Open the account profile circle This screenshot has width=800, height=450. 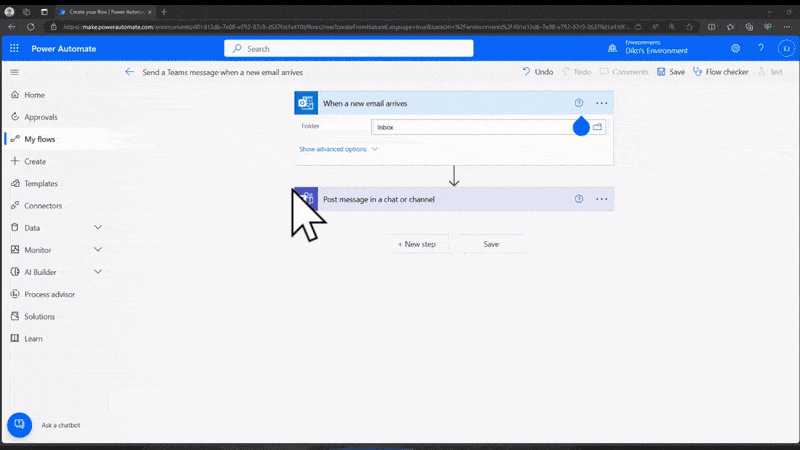coord(786,48)
